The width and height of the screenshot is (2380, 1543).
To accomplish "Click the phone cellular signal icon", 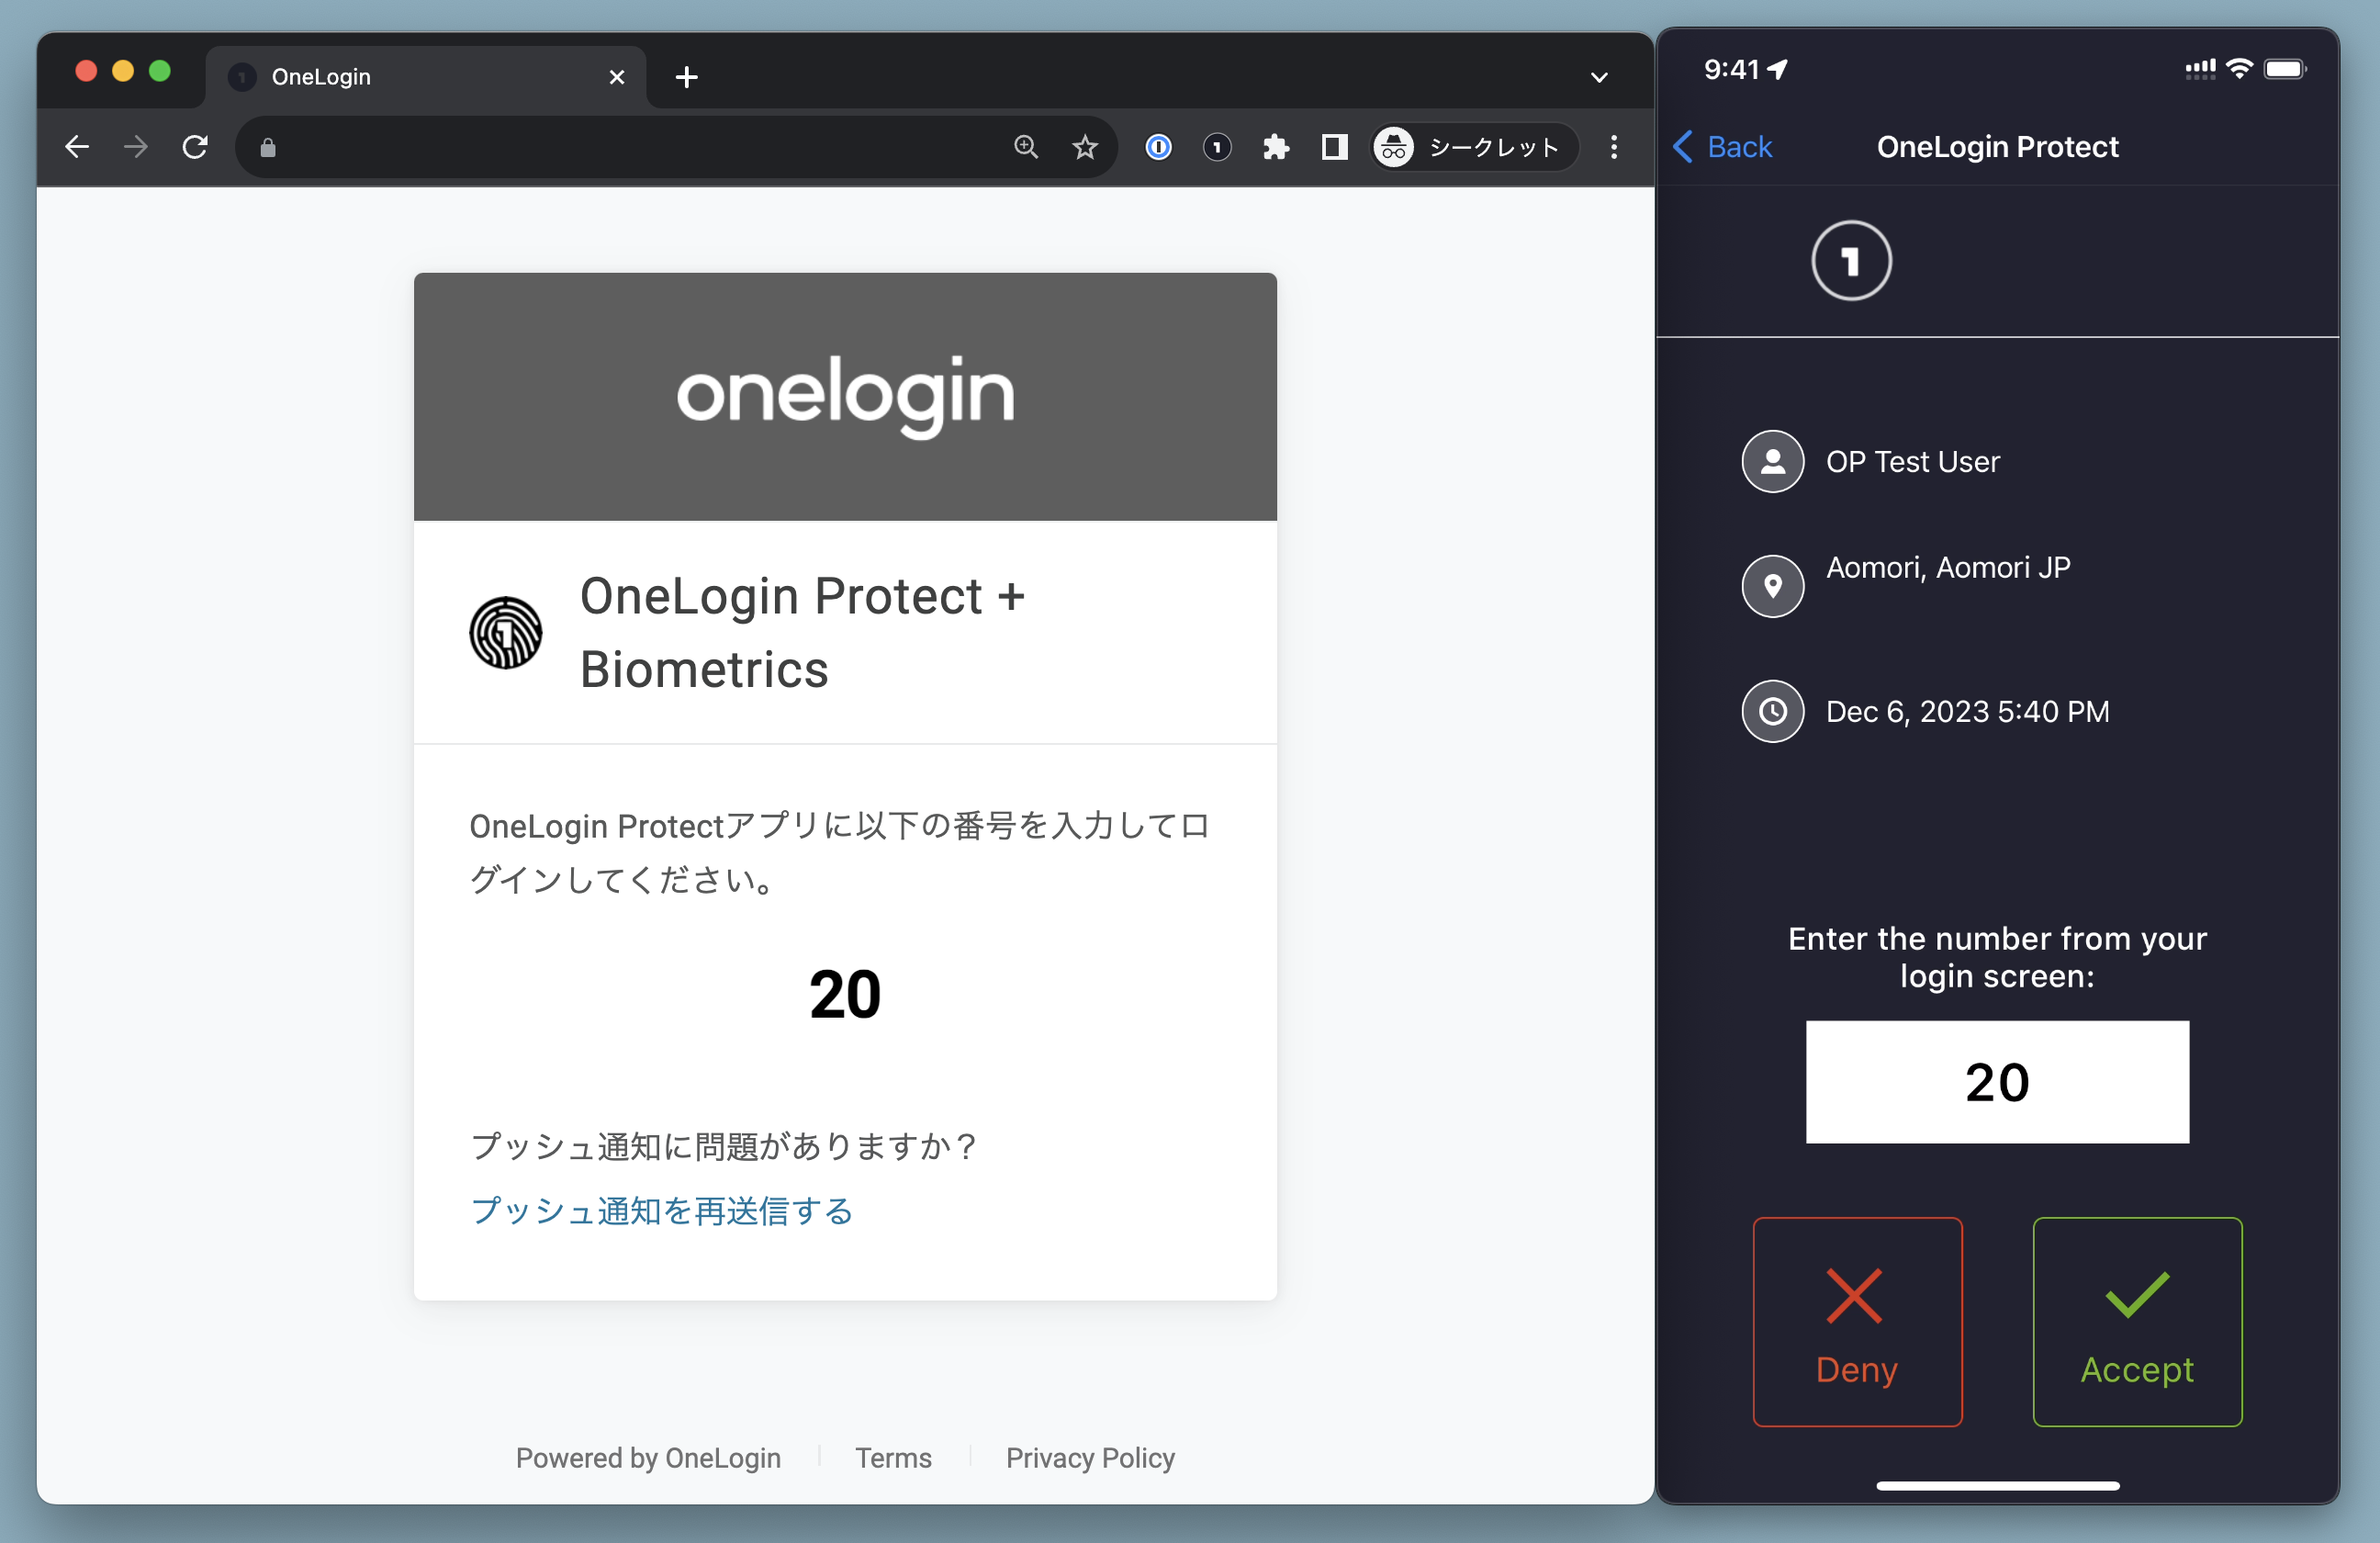I will tap(2200, 69).
